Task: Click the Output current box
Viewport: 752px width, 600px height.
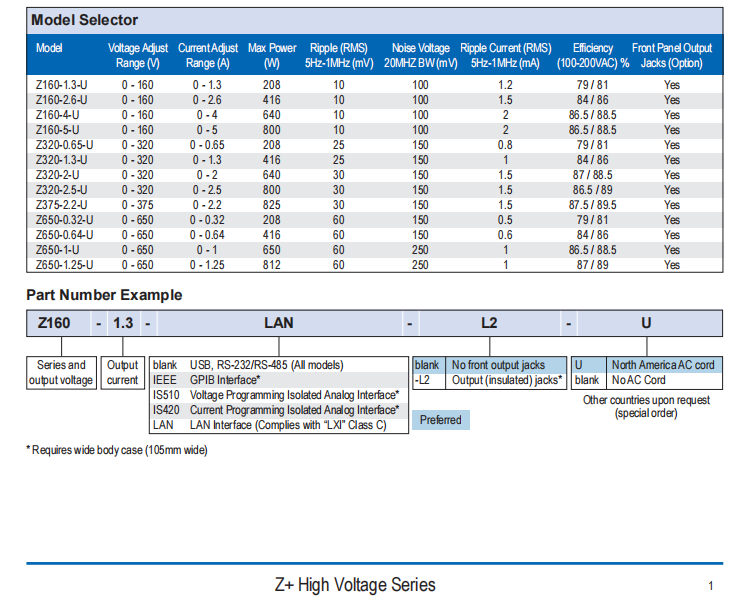Action: coord(122,373)
